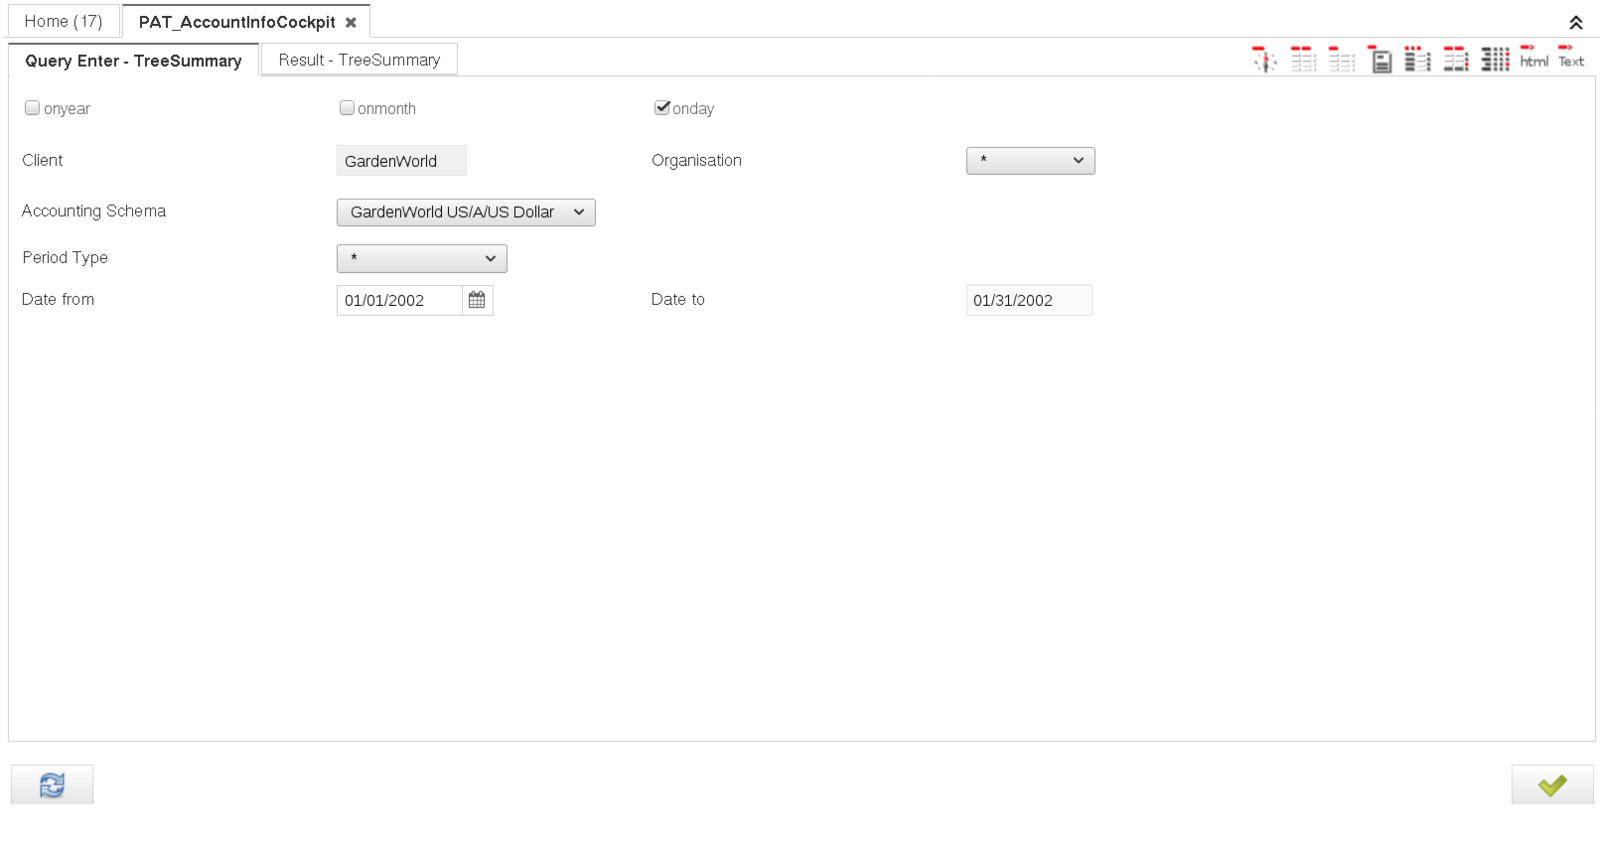
Task: Open the calendar picker for Date from
Action: tap(477, 300)
